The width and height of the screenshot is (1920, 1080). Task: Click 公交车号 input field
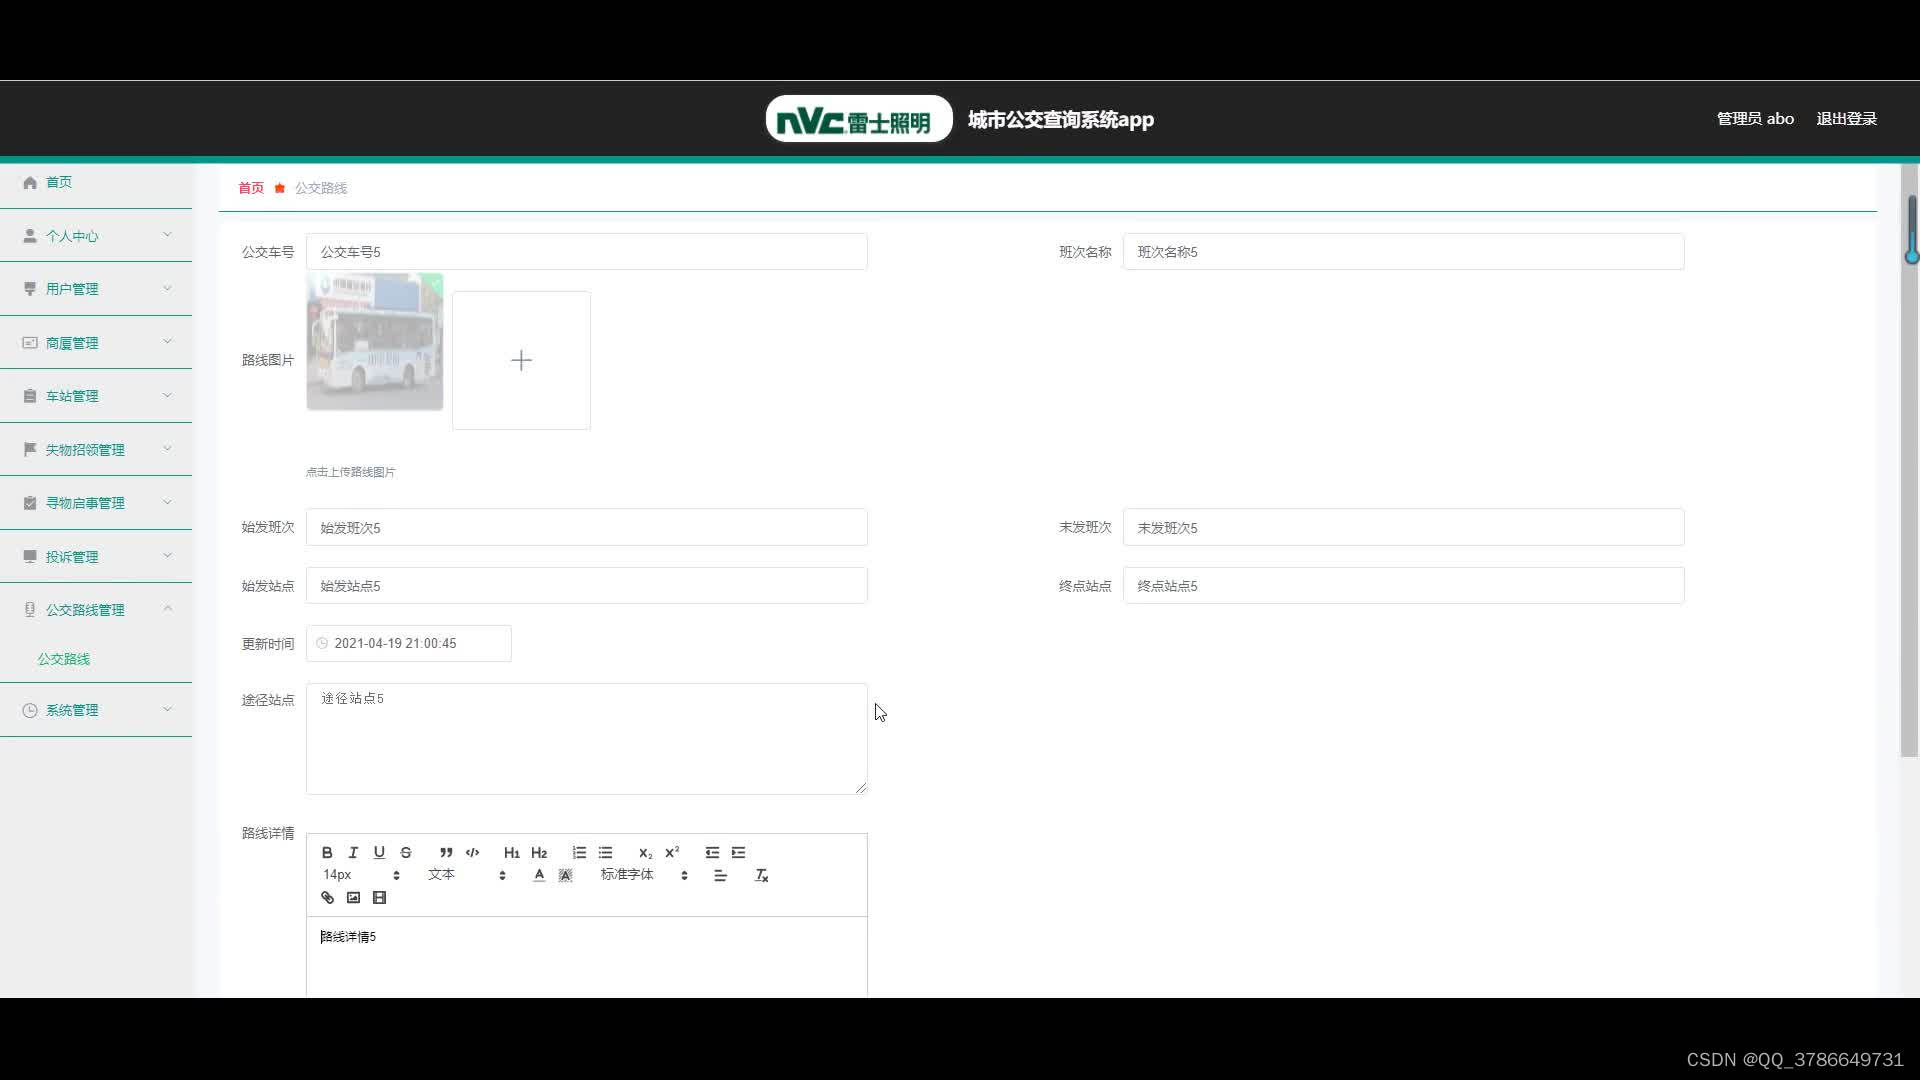pyautogui.click(x=587, y=252)
